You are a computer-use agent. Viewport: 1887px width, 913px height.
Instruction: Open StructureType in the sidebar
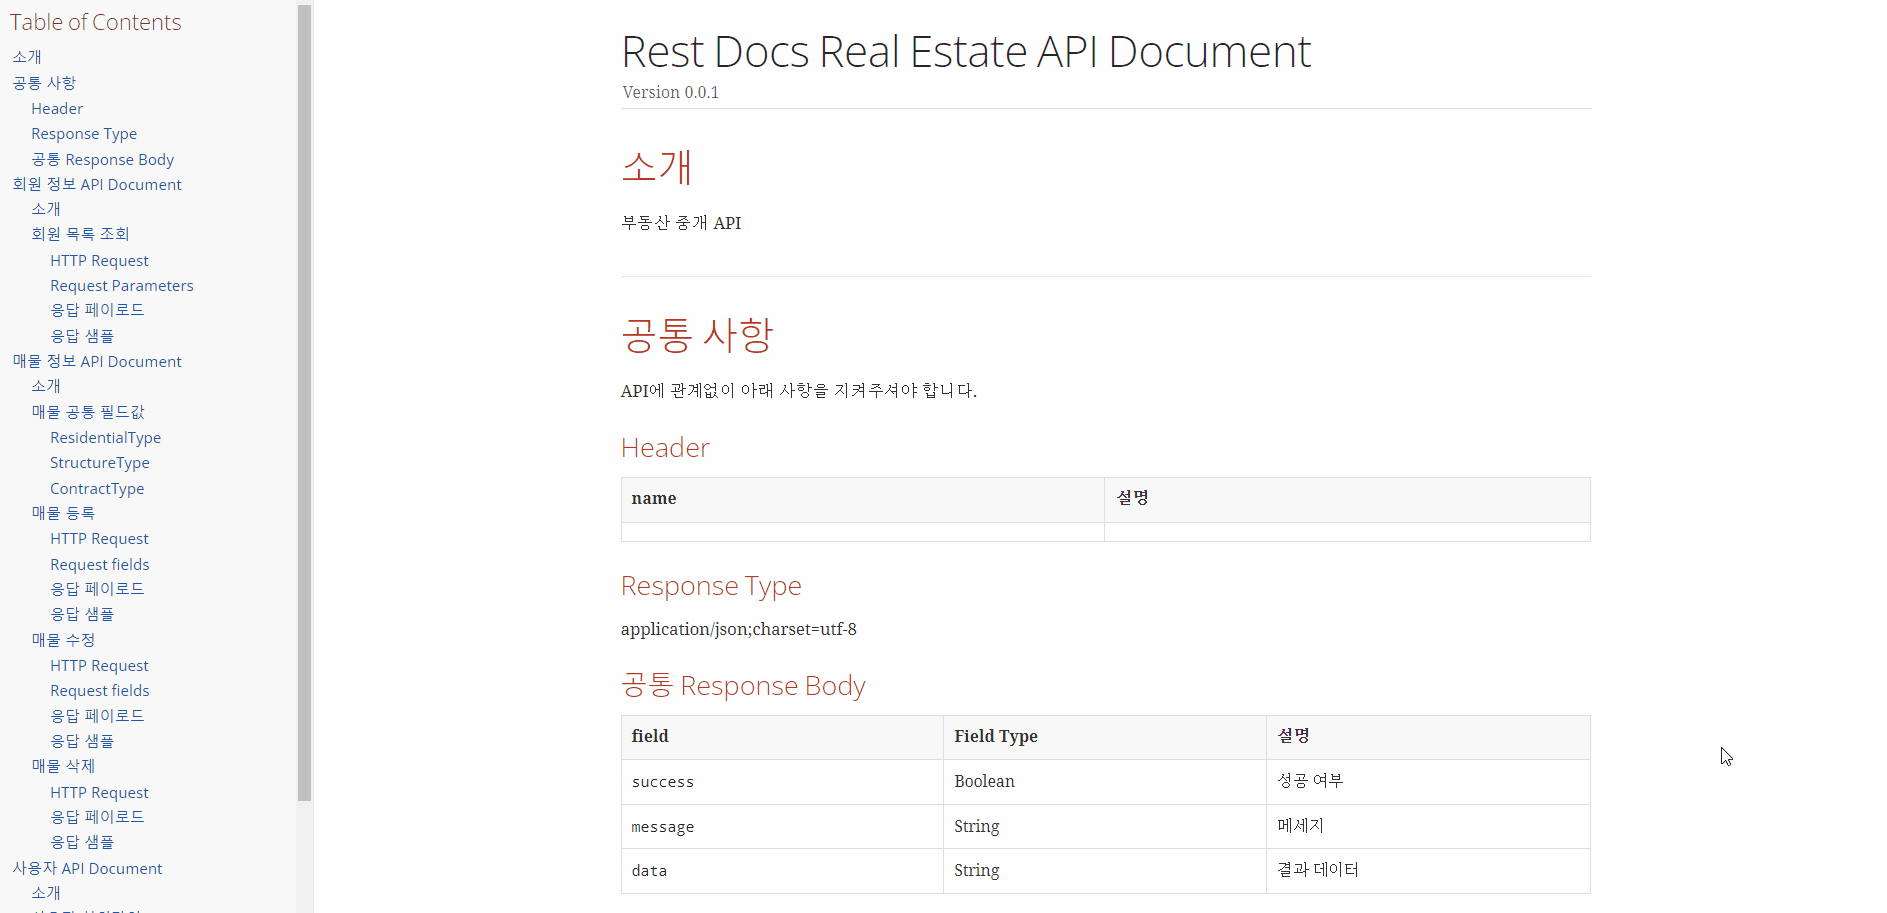(x=100, y=462)
